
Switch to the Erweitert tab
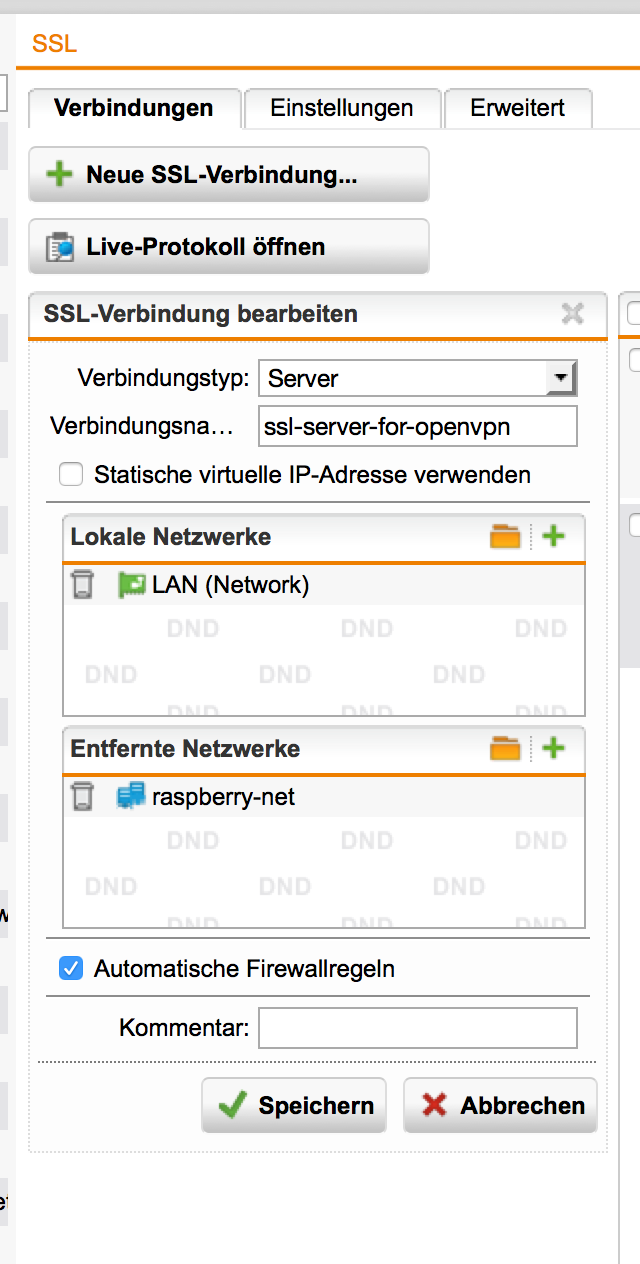point(517,108)
